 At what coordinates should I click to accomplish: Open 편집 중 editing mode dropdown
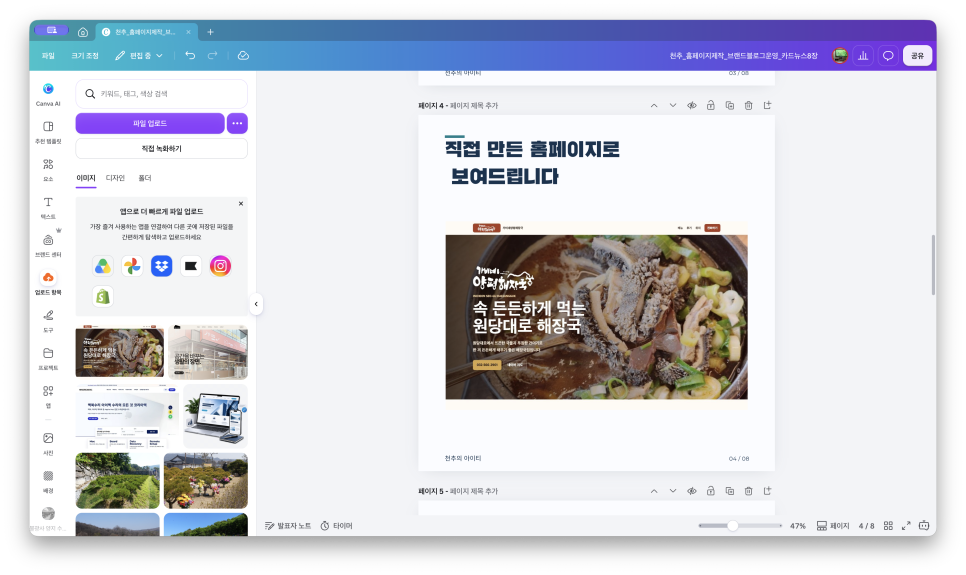click(139, 55)
